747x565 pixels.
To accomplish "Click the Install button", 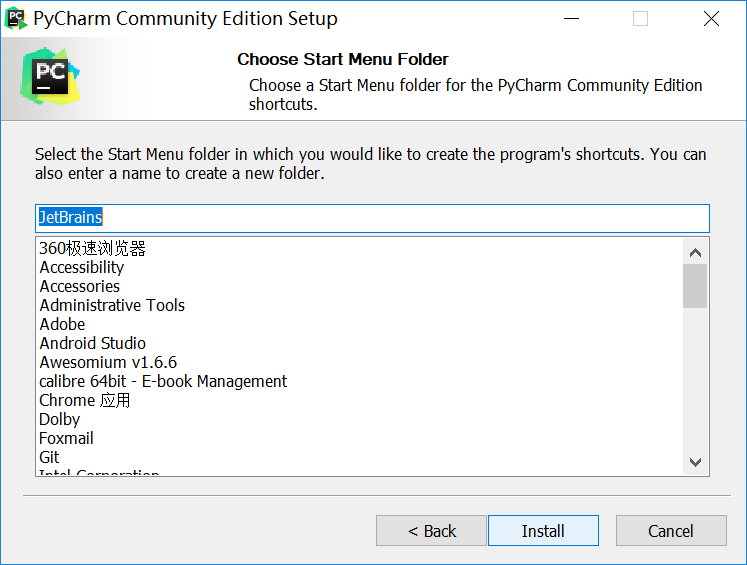I will 542,531.
